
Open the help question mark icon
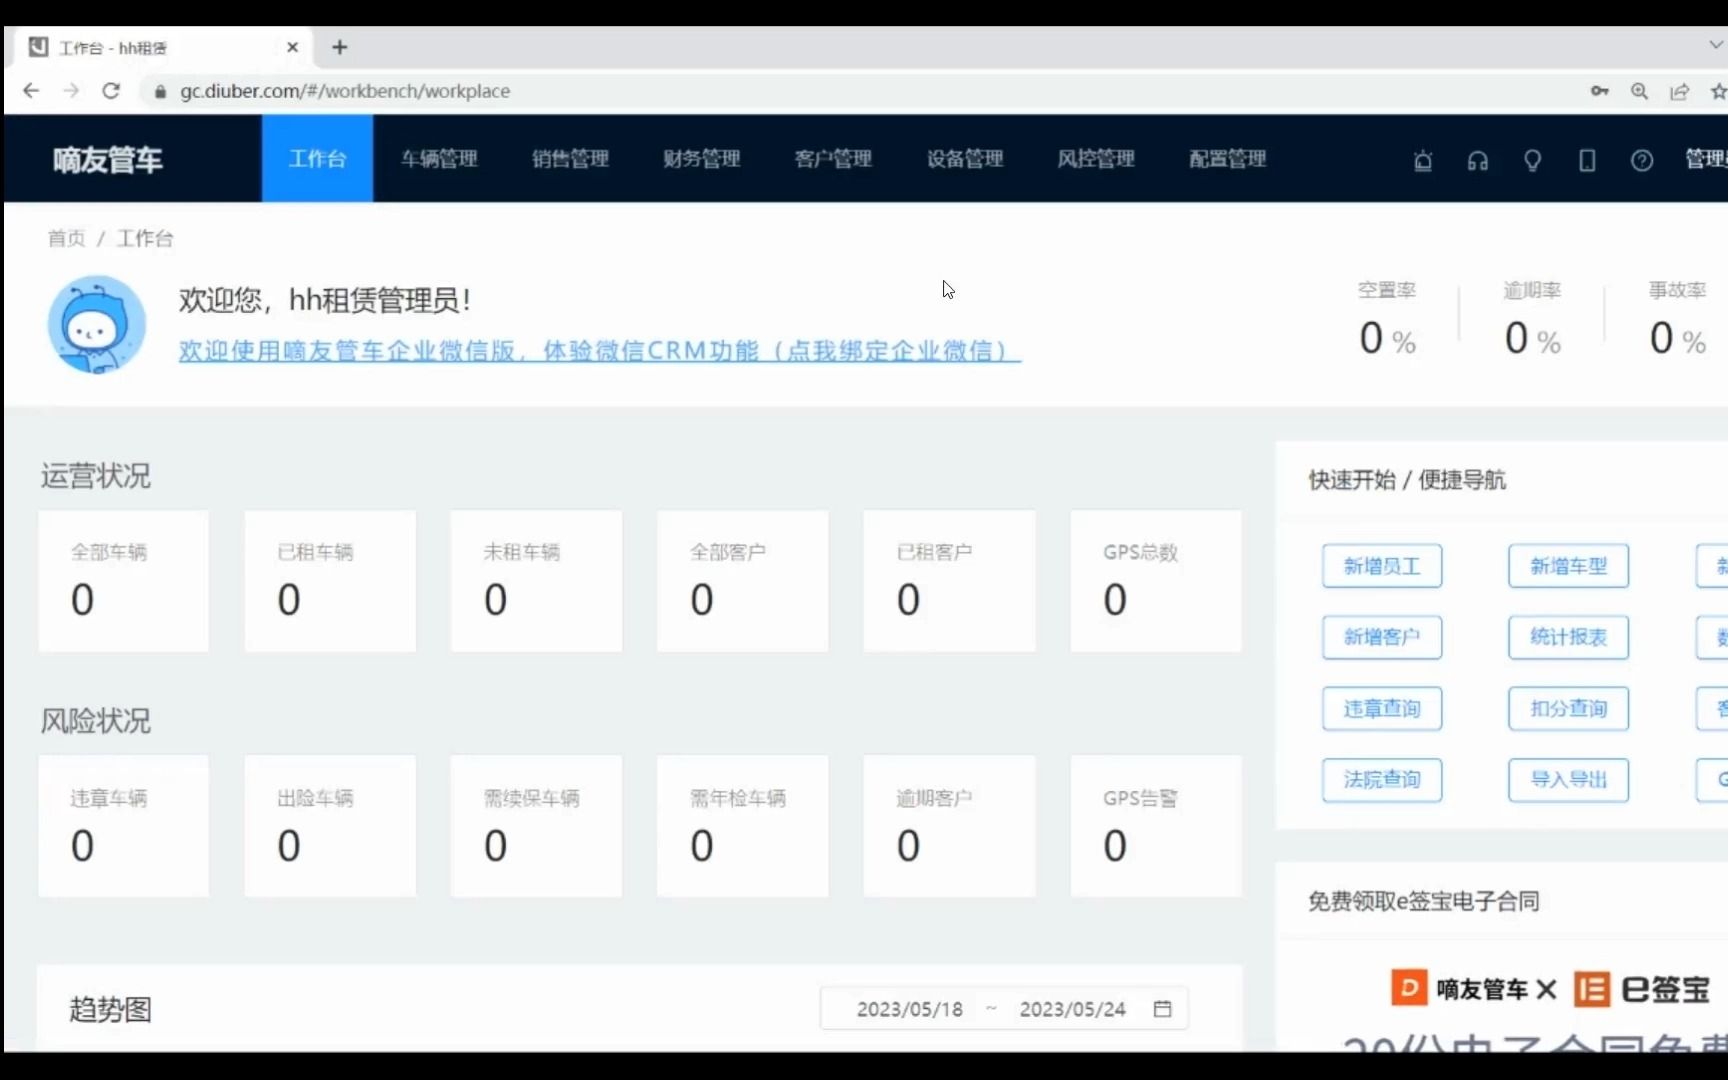click(x=1641, y=160)
